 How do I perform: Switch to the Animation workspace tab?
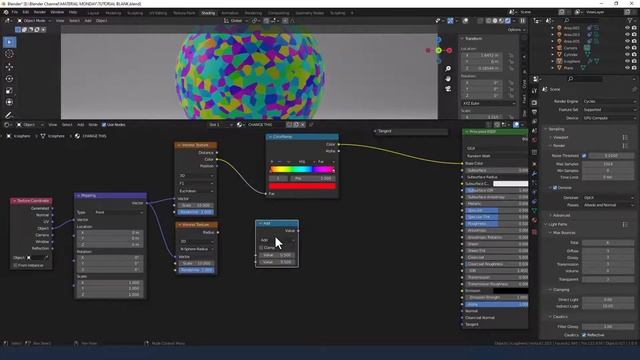coord(230,13)
